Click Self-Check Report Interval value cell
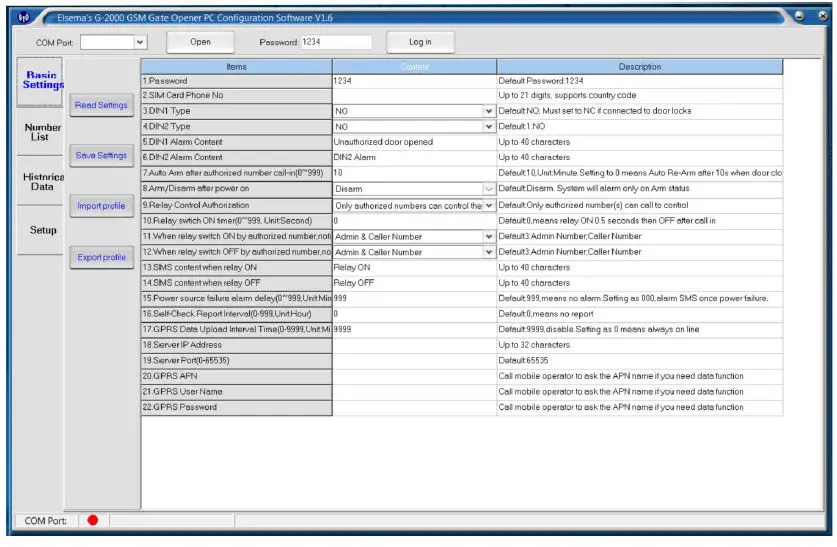This screenshot has width=837, height=547. pyautogui.click(x=414, y=314)
